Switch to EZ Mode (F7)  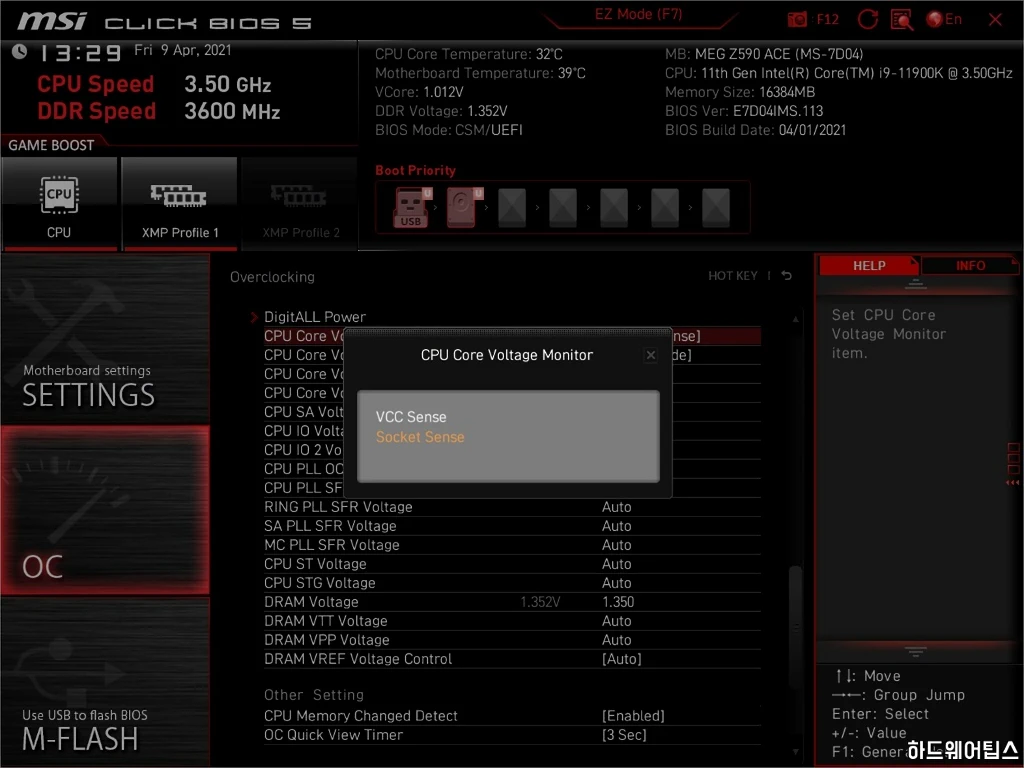pyautogui.click(x=638, y=15)
